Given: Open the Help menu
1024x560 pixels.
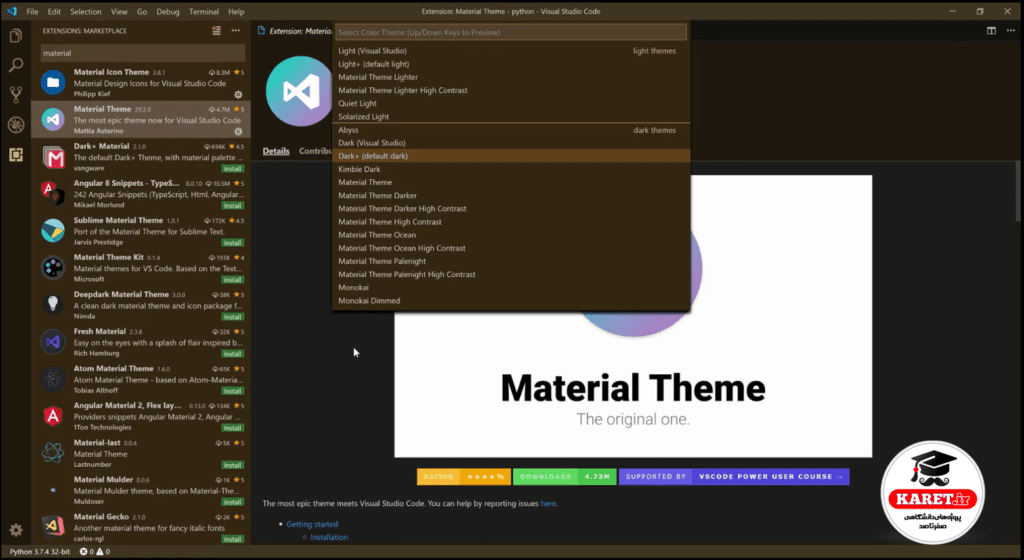Looking at the screenshot, I should [236, 12].
